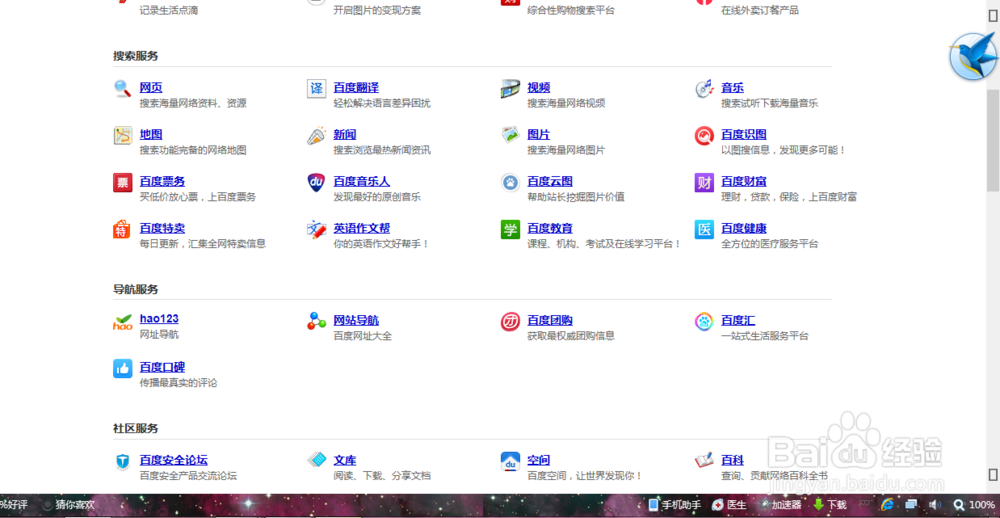Click the orange 特 bag icon for 百度特卖
Screen dimensions: 1000x518
(122, 229)
